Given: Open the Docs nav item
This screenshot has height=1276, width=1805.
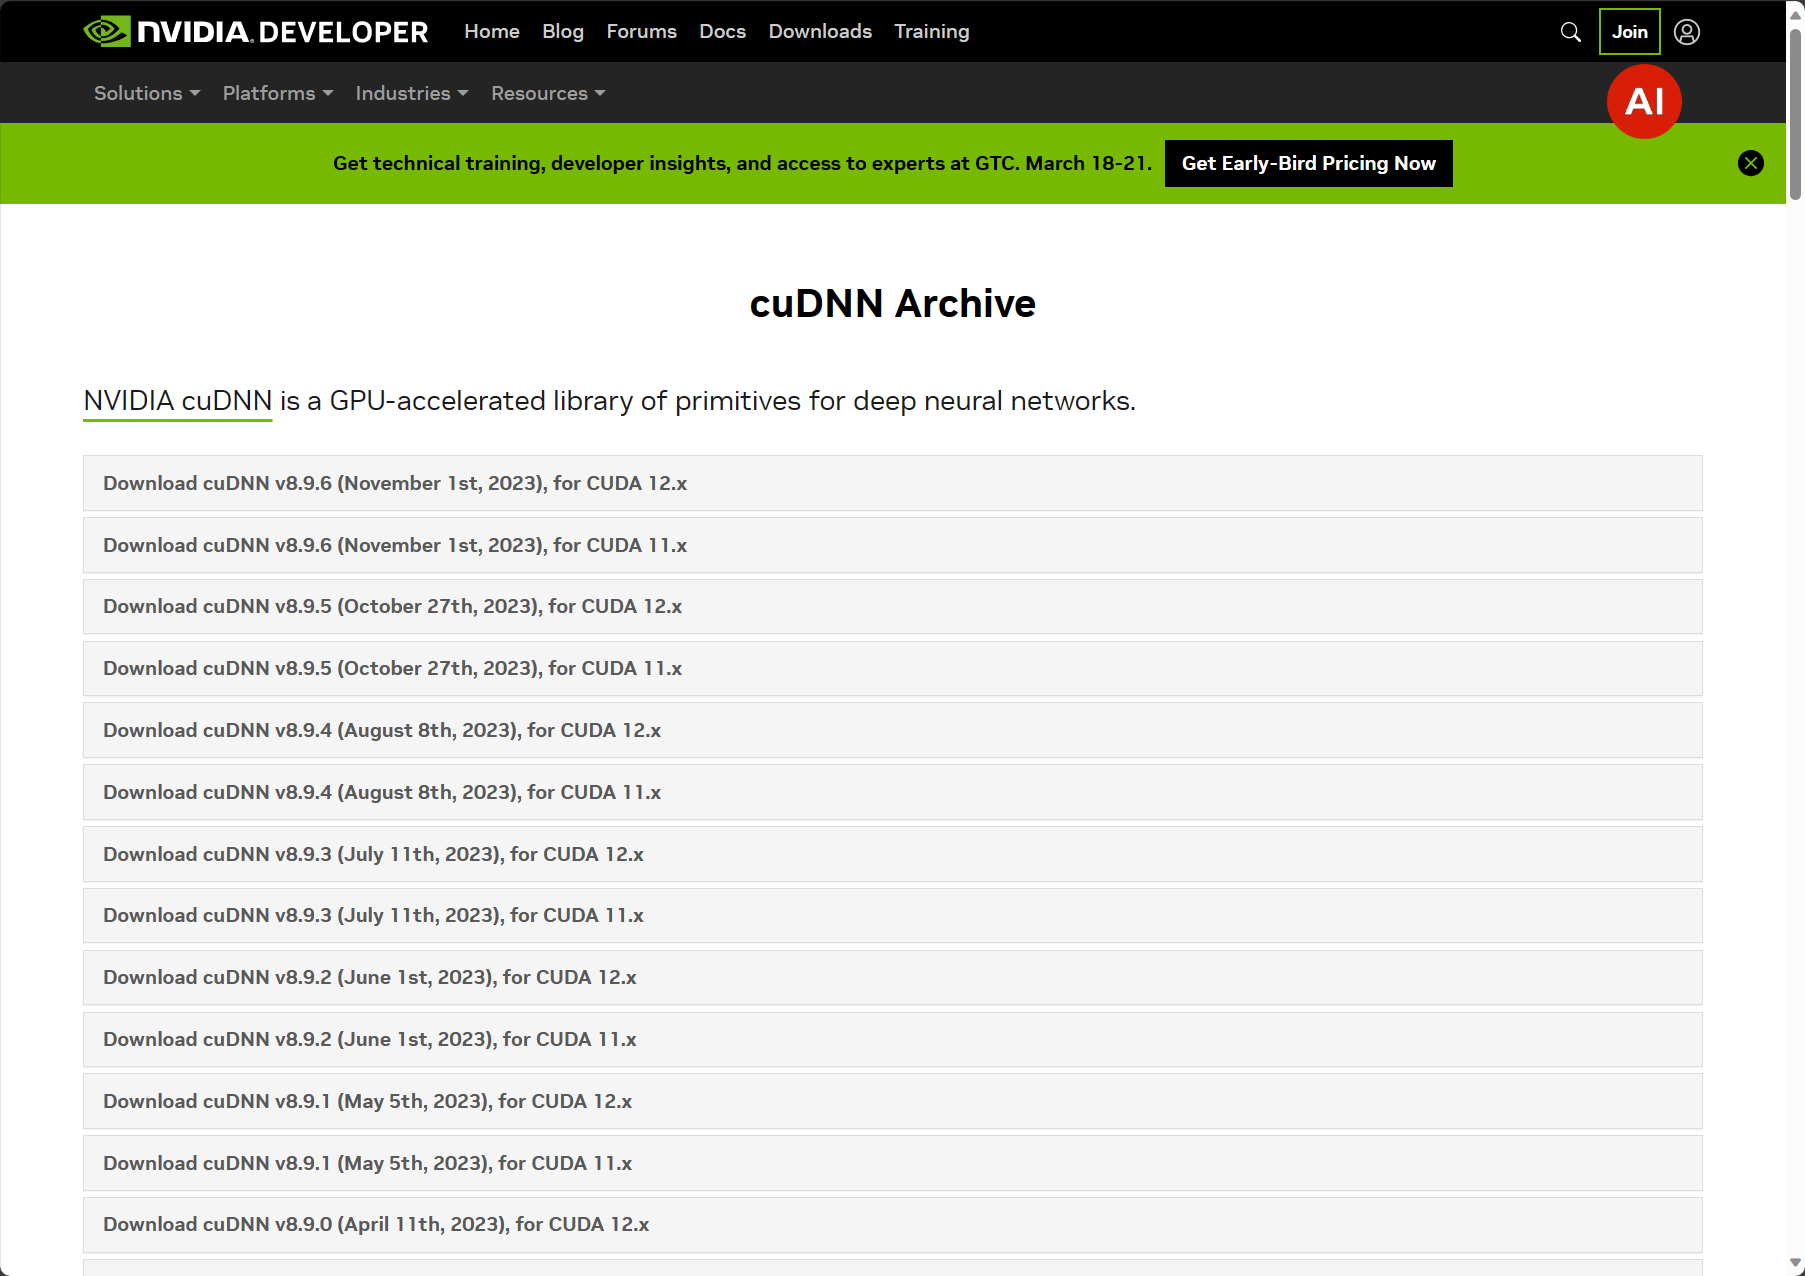Looking at the screenshot, I should click(x=723, y=32).
